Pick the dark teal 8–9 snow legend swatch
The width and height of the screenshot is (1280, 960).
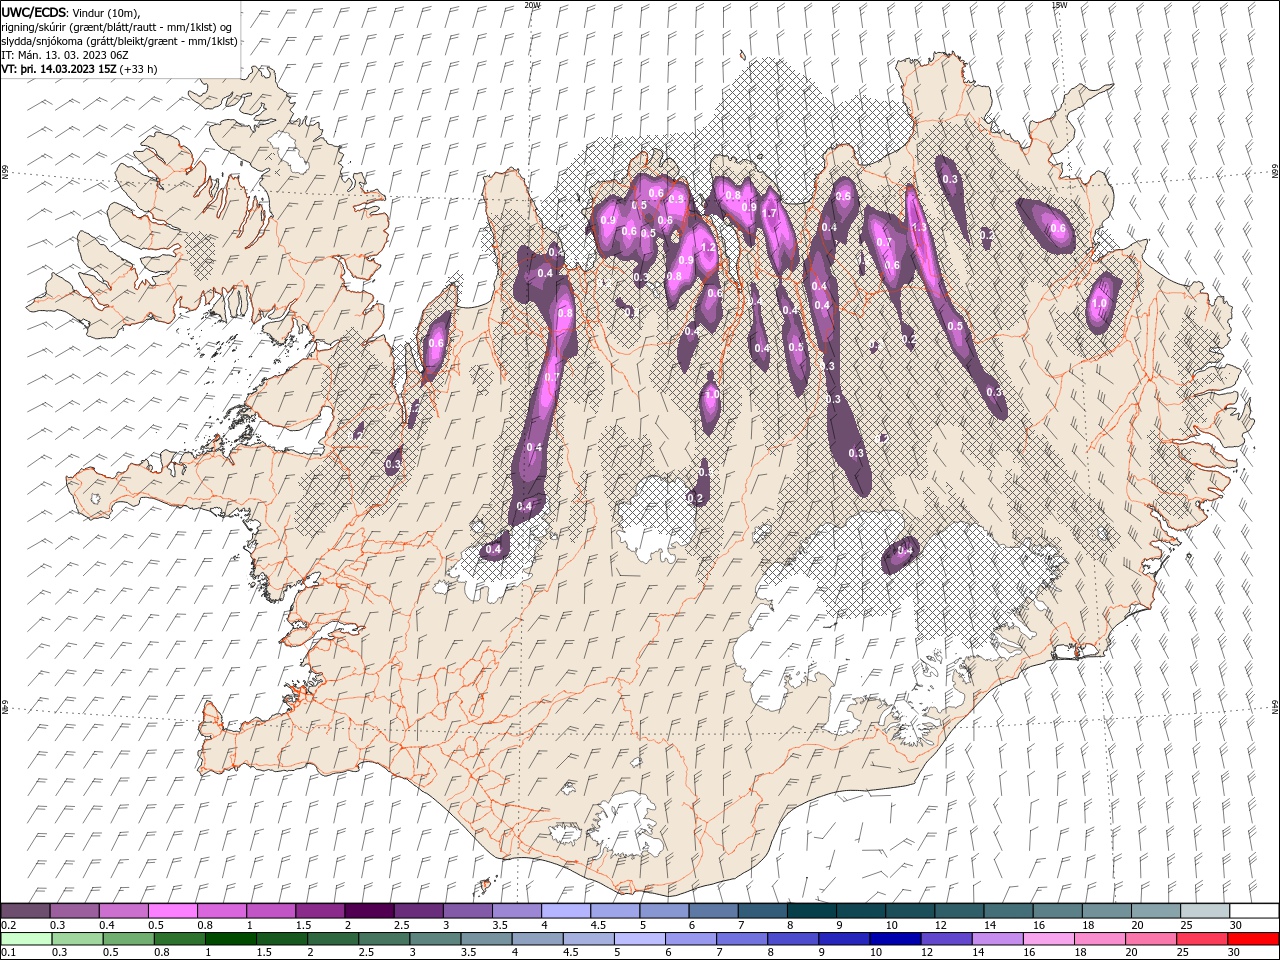[x=812, y=911]
